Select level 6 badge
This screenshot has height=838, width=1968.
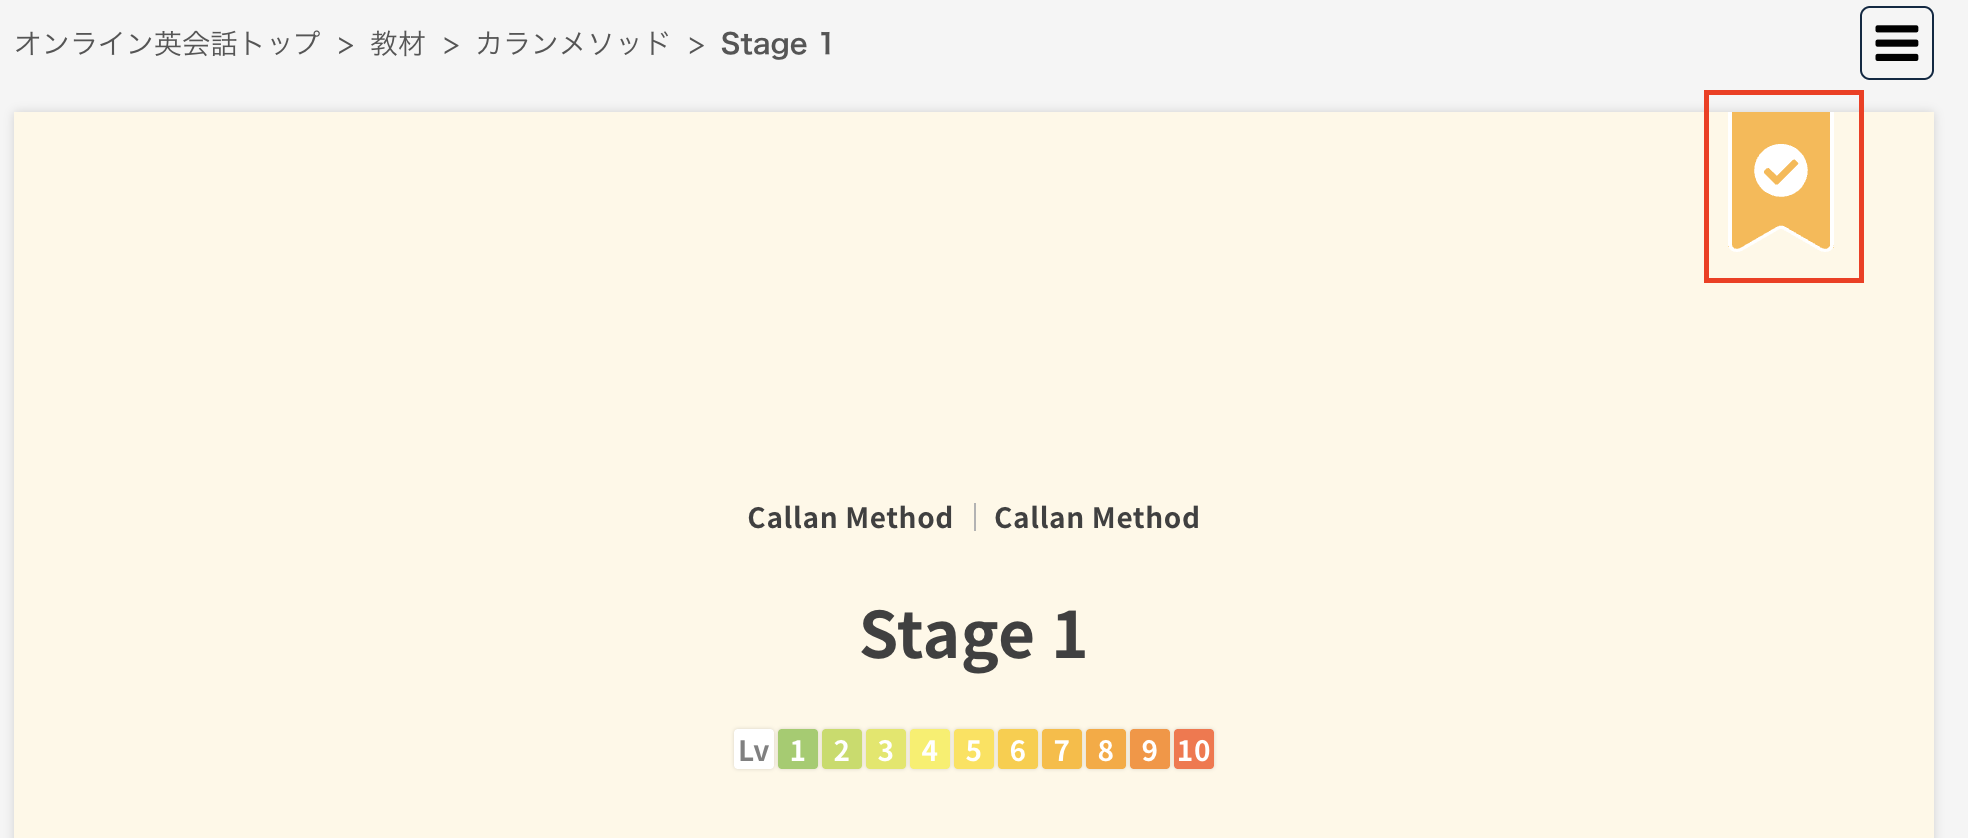(1018, 750)
